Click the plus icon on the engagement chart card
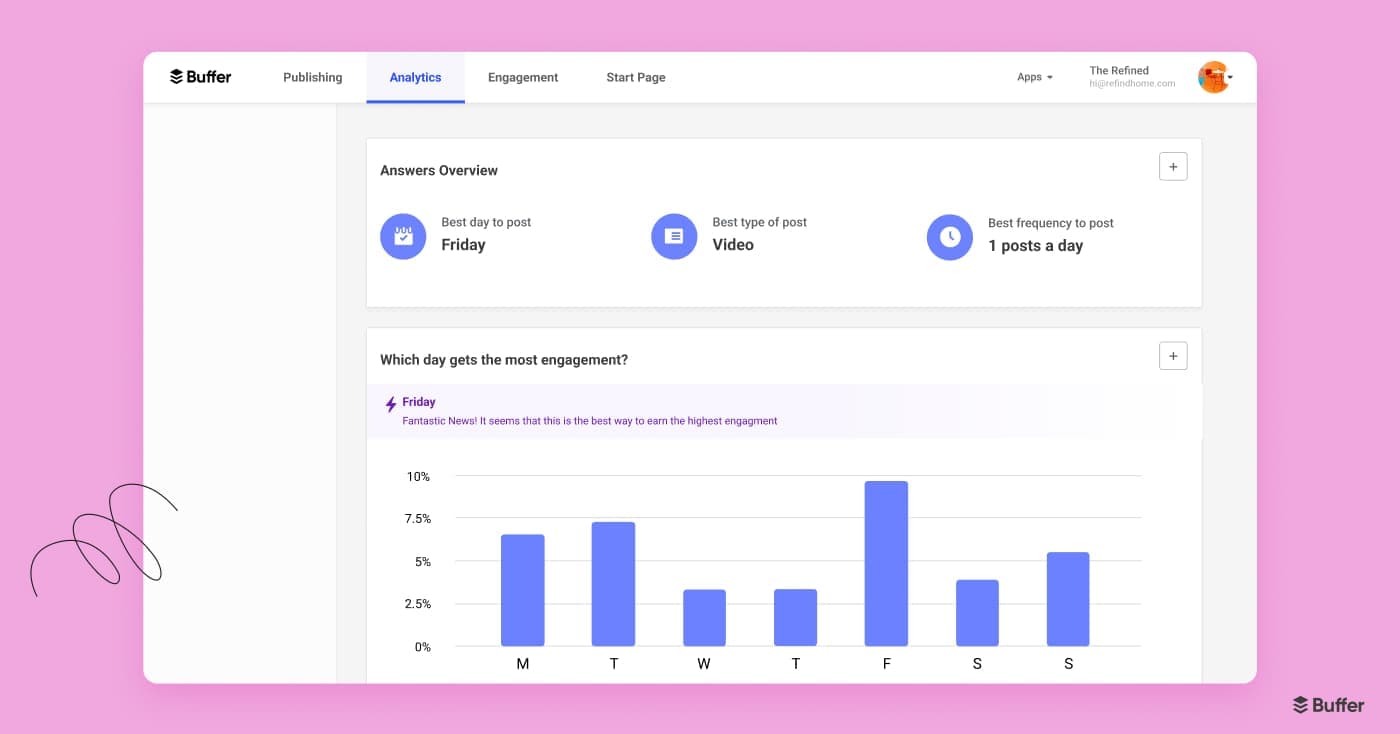This screenshot has height=734, width=1400. [1173, 355]
